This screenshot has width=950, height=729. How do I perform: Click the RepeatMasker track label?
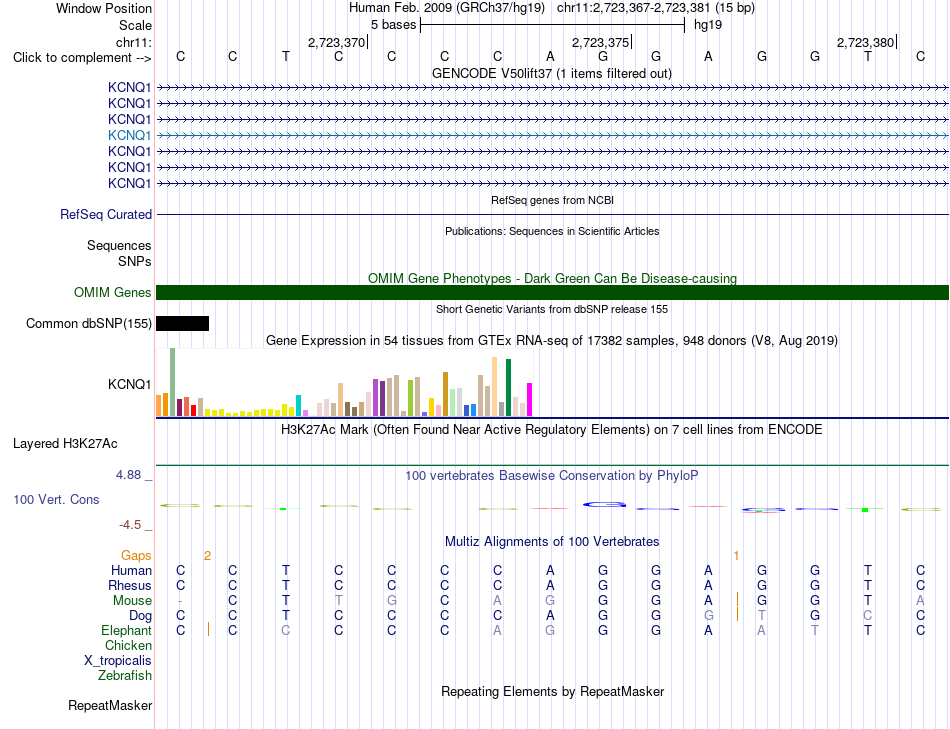coord(110,705)
